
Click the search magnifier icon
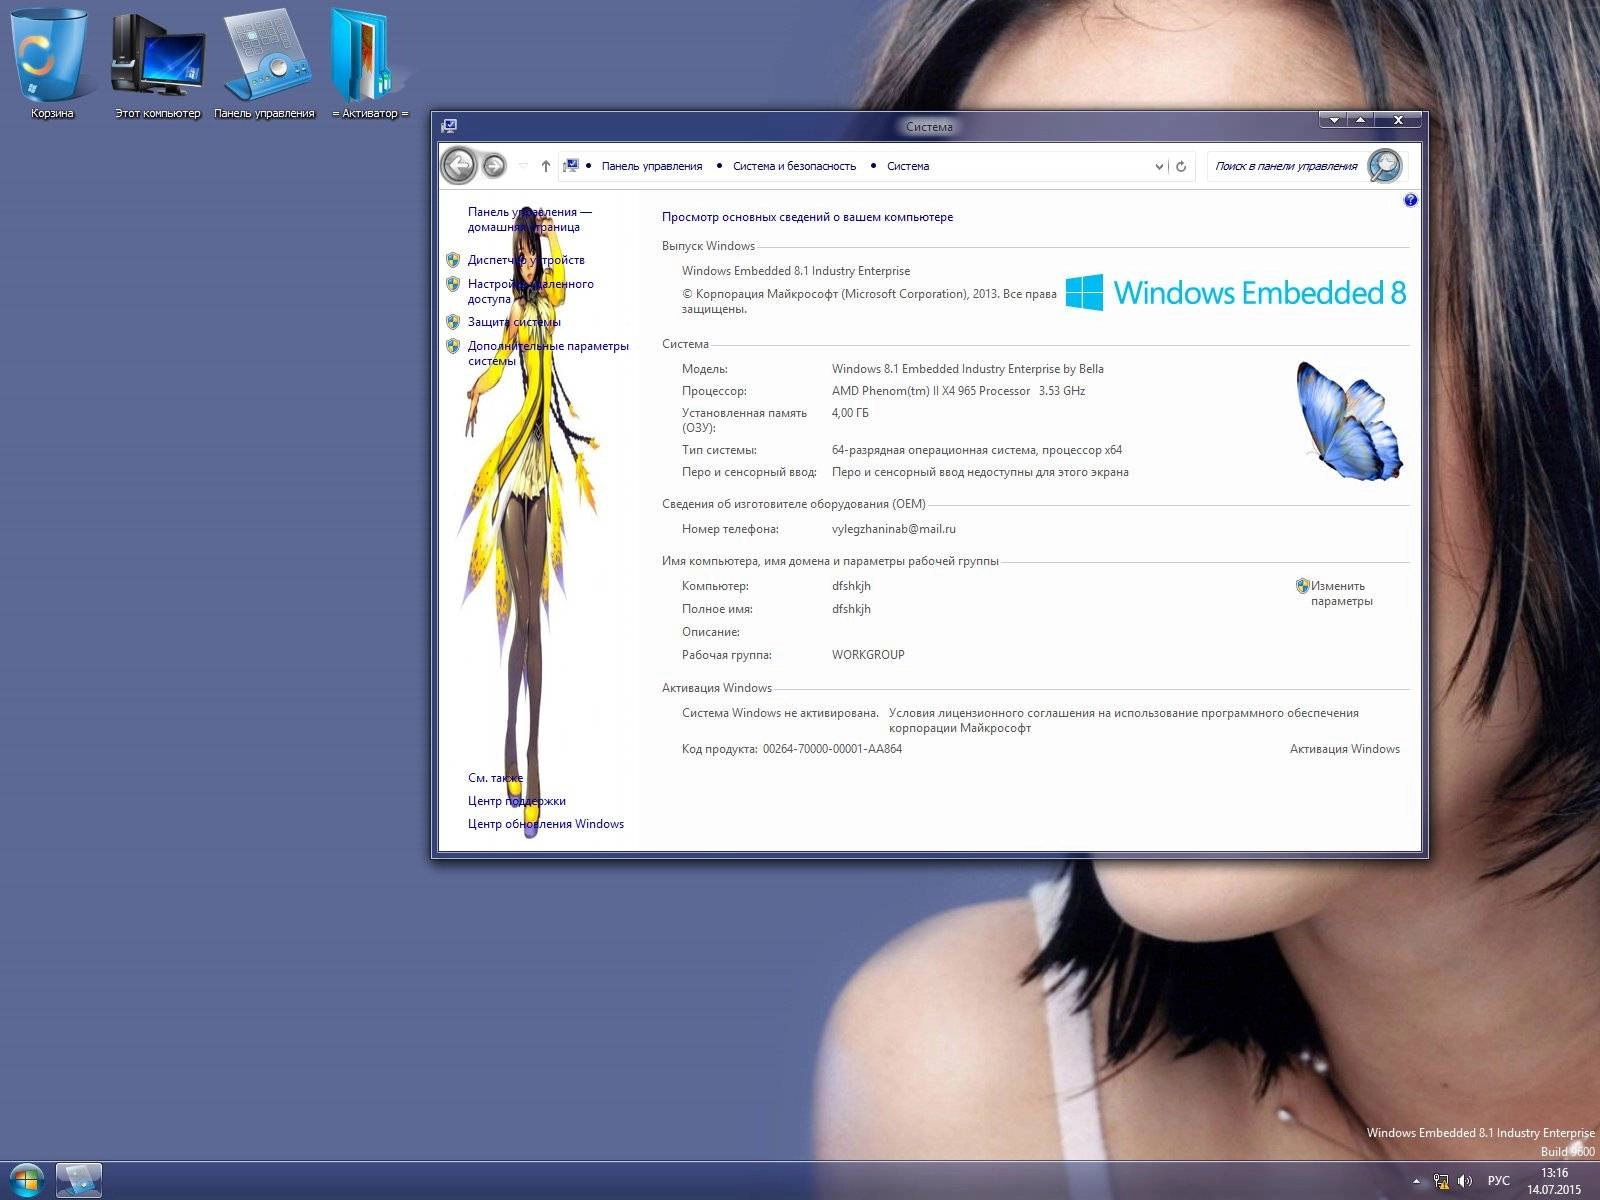pyautogui.click(x=1385, y=165)
